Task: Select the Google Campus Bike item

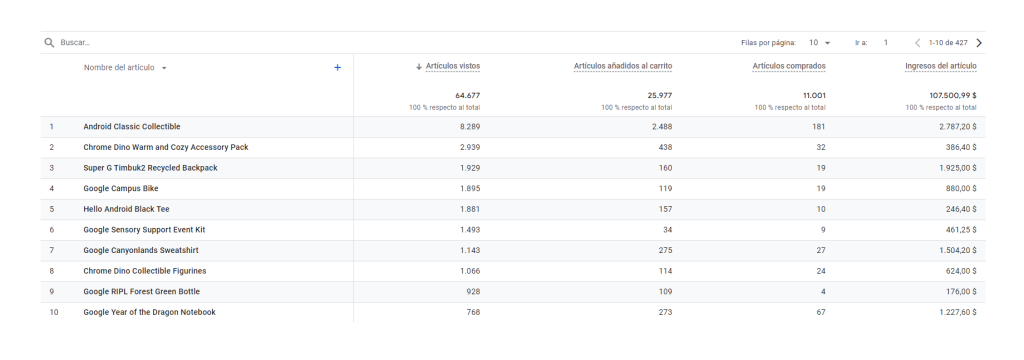Action: [x=121, y=189]
